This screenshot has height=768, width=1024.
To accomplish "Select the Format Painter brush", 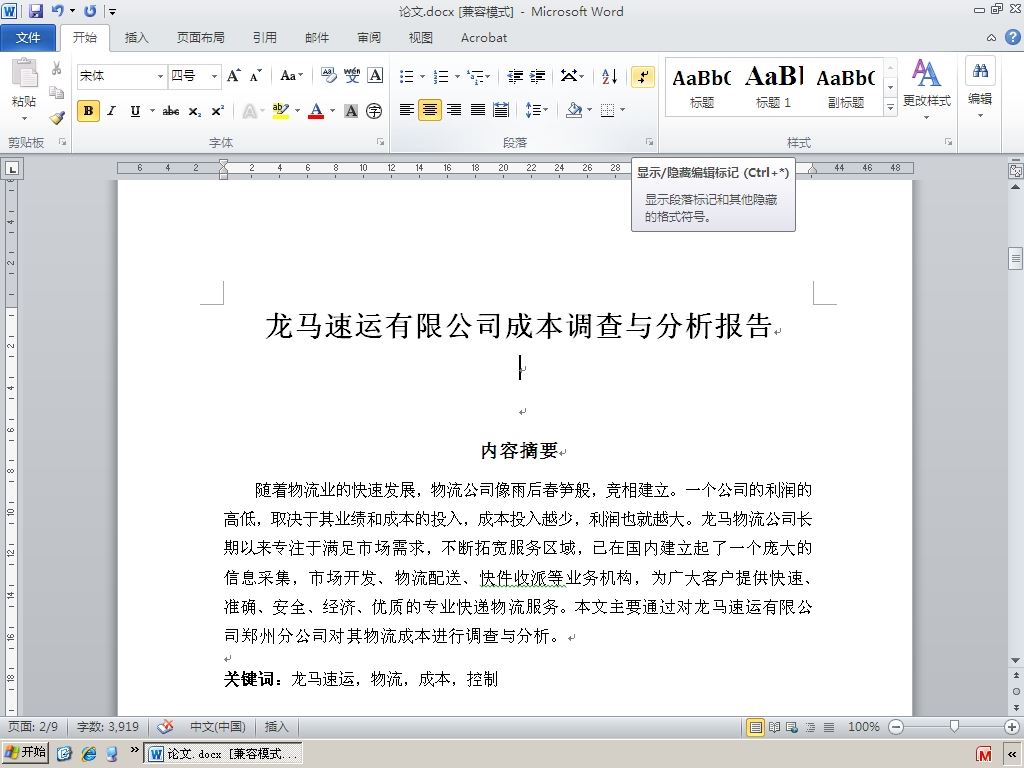I will [x=57, y=118].
